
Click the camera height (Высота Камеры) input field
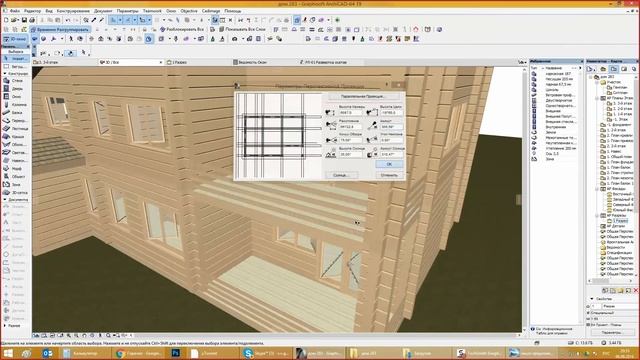pos(351,113)
